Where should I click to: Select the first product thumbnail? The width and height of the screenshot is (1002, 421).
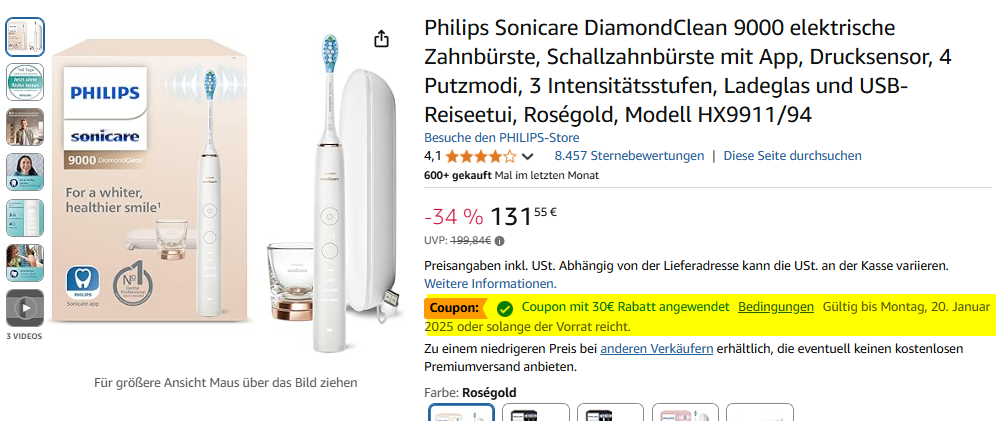[x=25, y=36]
